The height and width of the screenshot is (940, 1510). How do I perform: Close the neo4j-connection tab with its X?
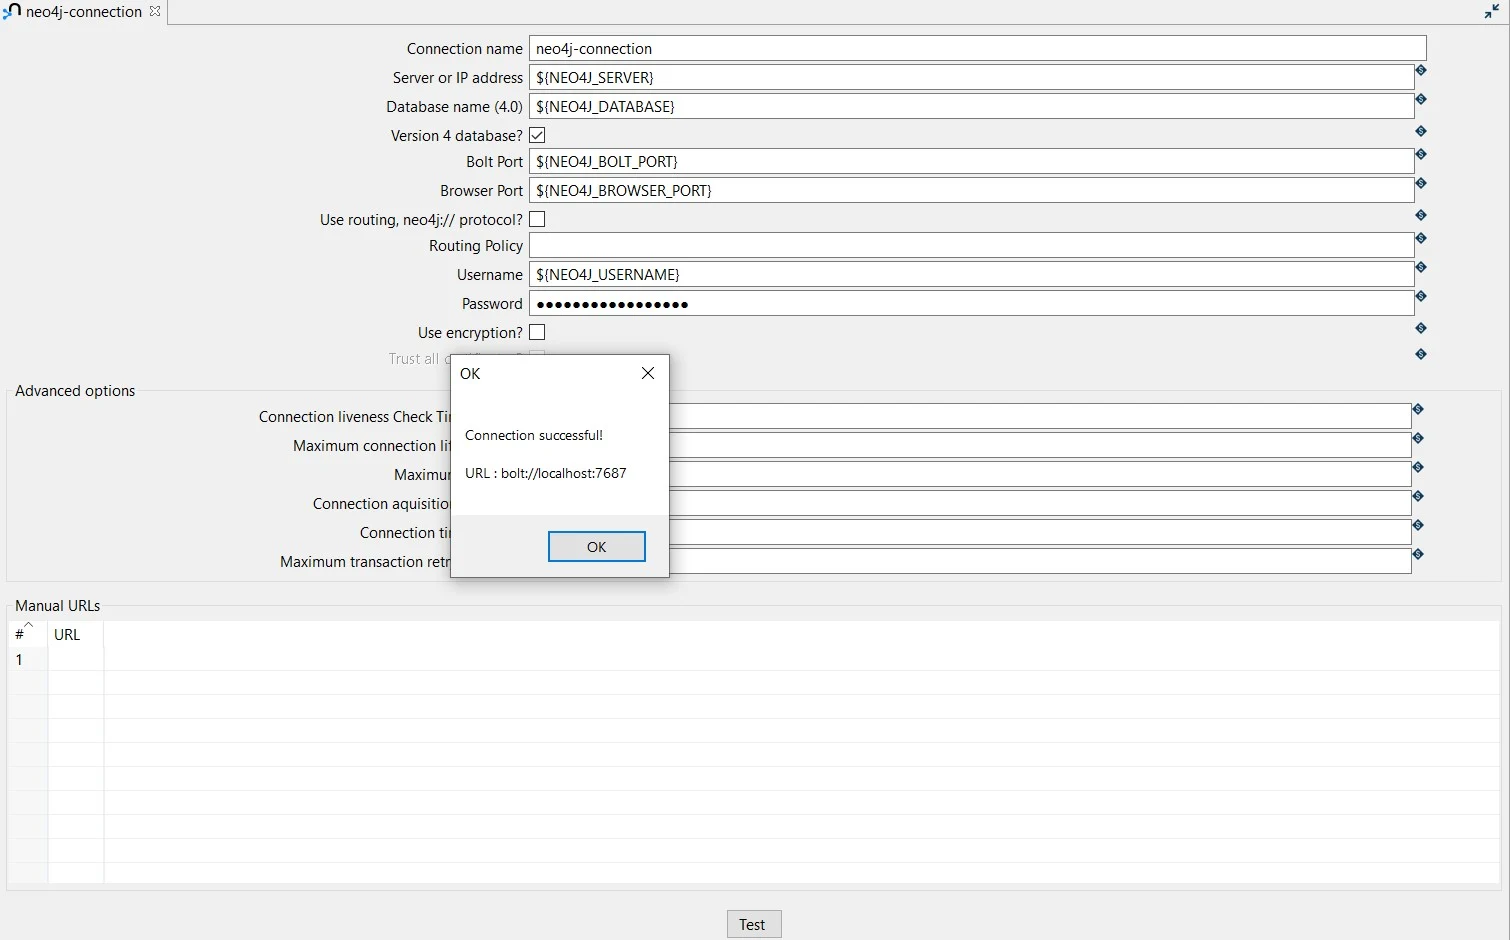pyautogui.click(x=155, y=12)
